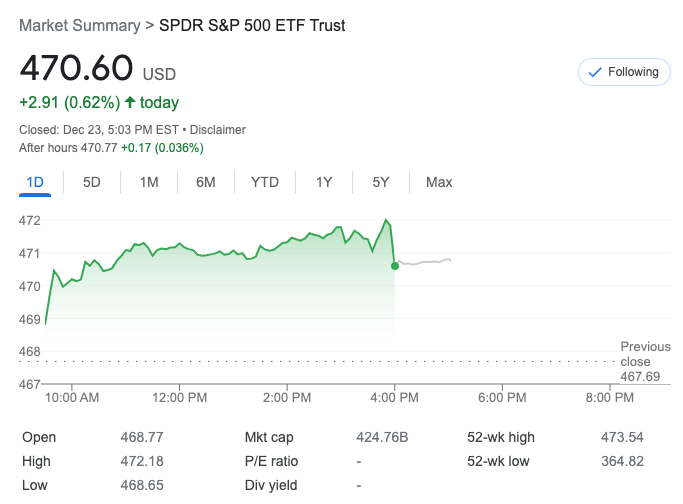The height and width of the screenshot is (504, 683).
Task: Switch to the 5D tab
Action: point(91,182)
